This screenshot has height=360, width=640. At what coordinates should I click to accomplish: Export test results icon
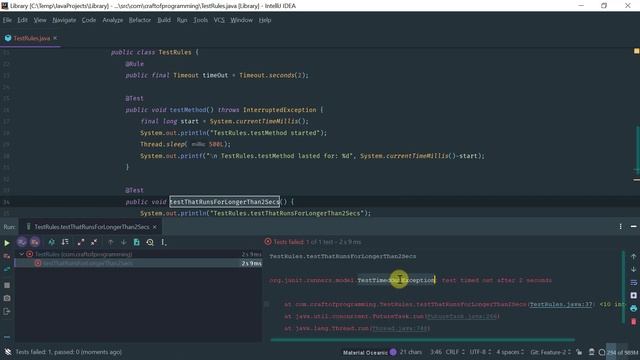tap(137, 242)
